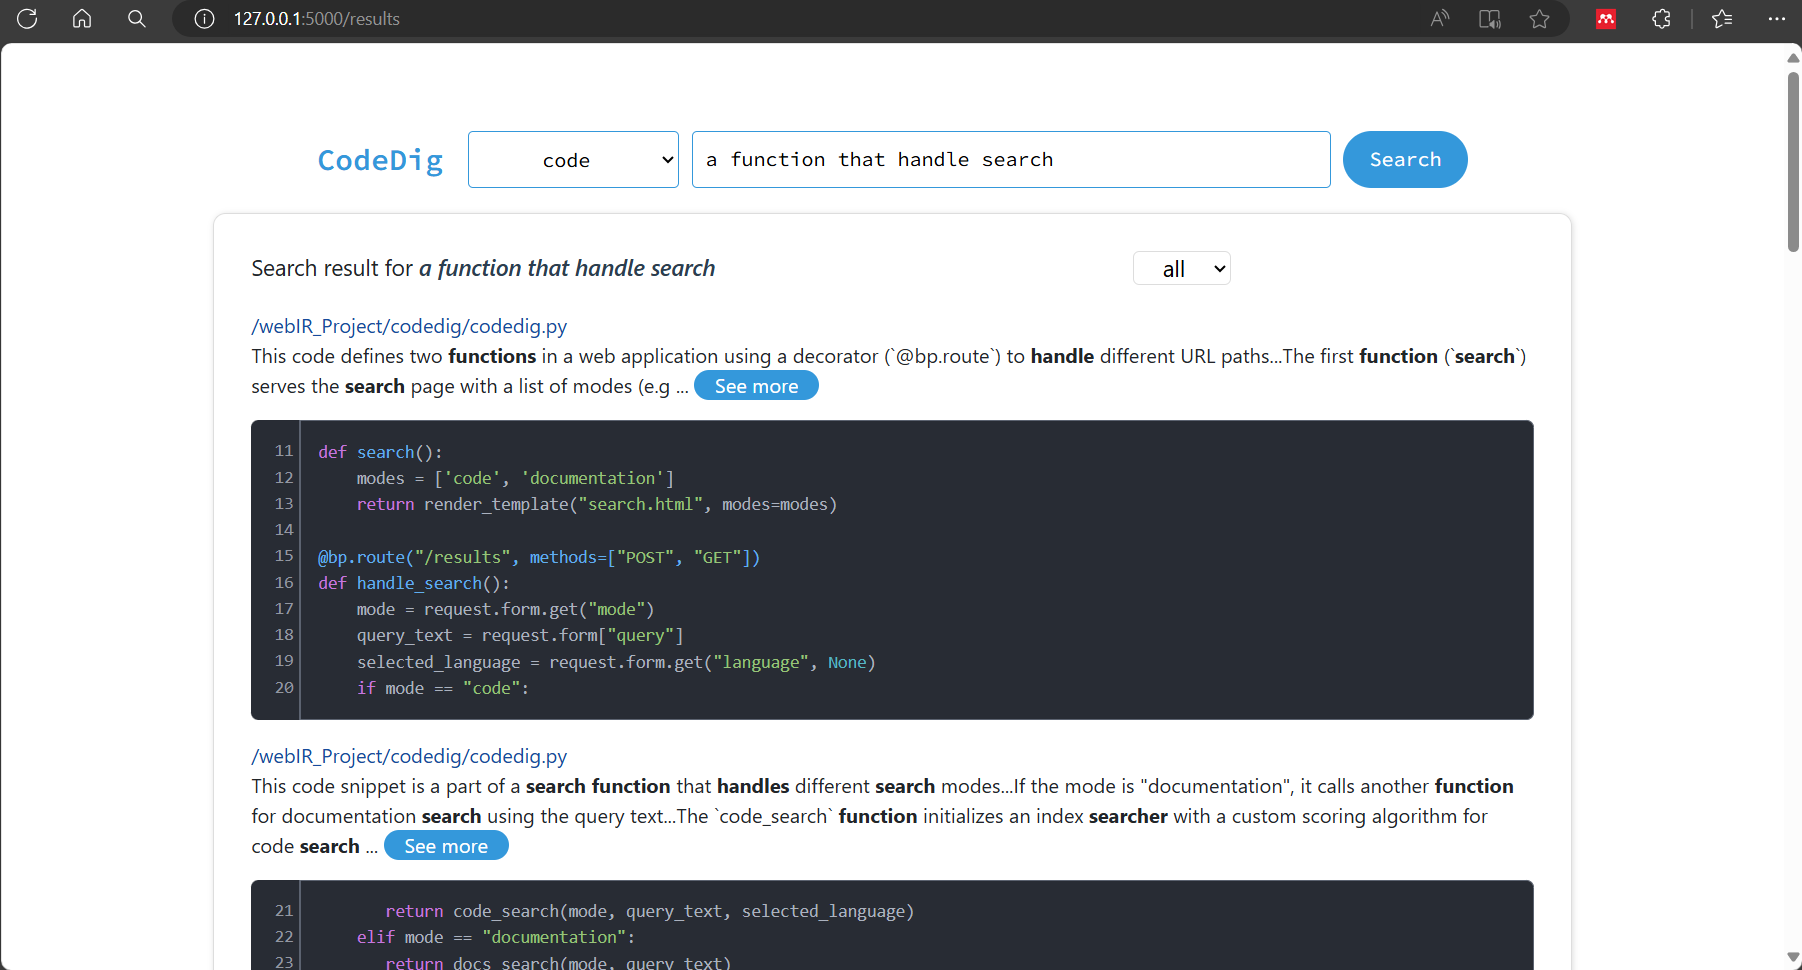Click the 'selected_language = request.form.get' line
The width and height of the screenshot is (1802, 970).
click(x=616, y=662)
